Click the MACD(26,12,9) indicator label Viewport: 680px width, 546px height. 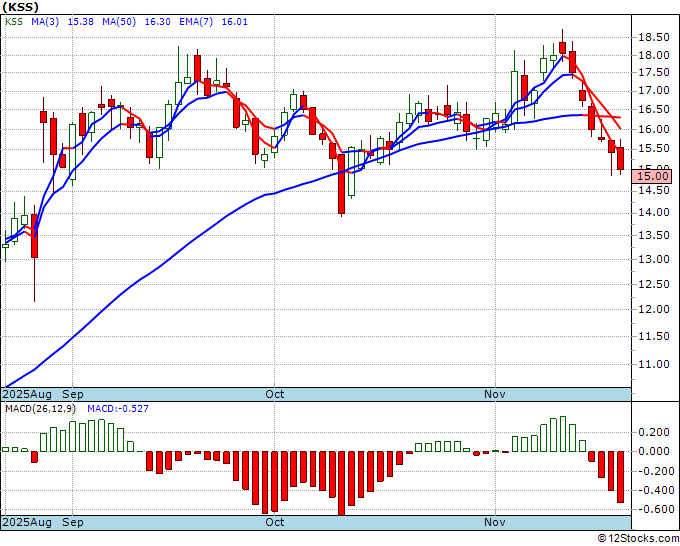click(40, 409)
